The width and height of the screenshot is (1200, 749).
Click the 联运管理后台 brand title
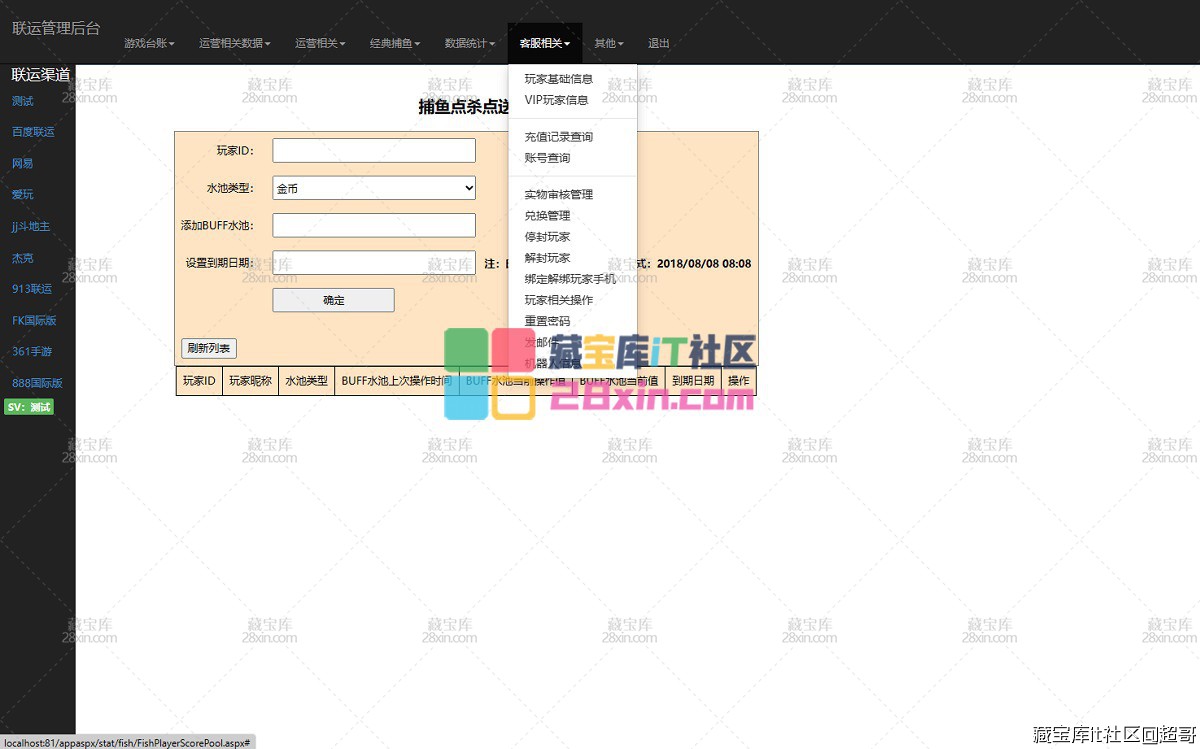click(x=56, y=29)
